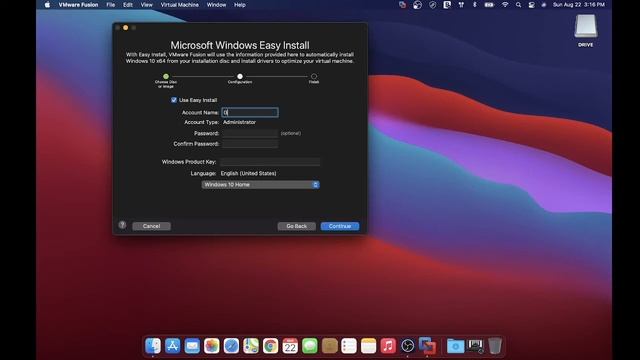
Task: Click the 'English (United States)' language text
Action: tap(249, 173)
